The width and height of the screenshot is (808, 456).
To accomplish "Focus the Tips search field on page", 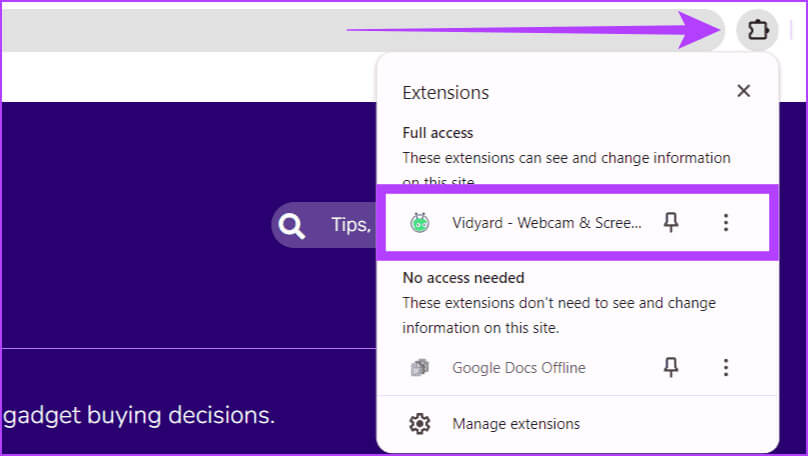I will (x=324, y=225).
